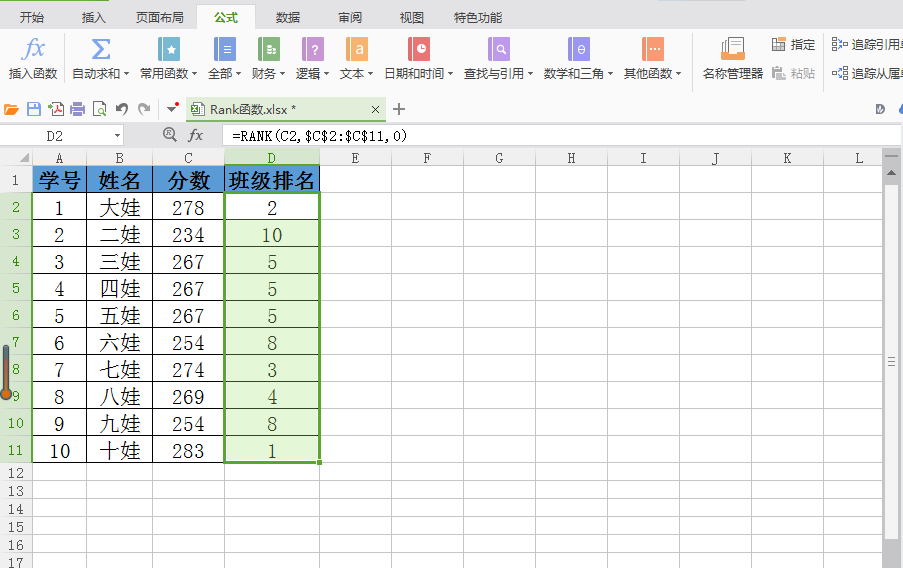Select the 学号 header cell
Image resolution: width=903 pixels, height=568 pixels.
click(x=59, y=180)
